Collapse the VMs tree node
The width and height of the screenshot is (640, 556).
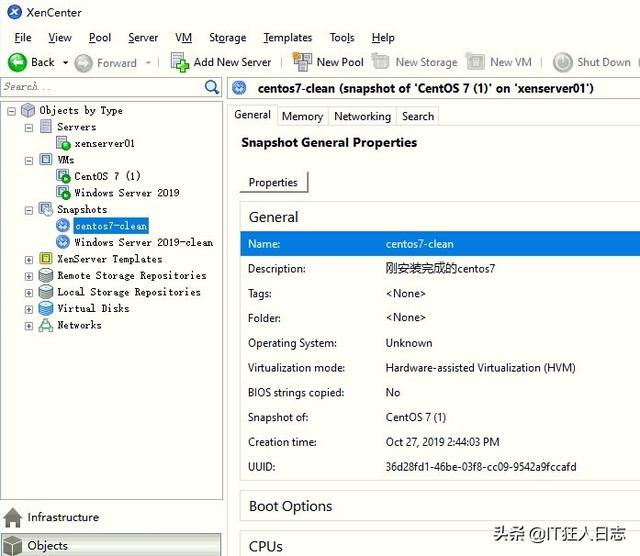pos(29,160)
